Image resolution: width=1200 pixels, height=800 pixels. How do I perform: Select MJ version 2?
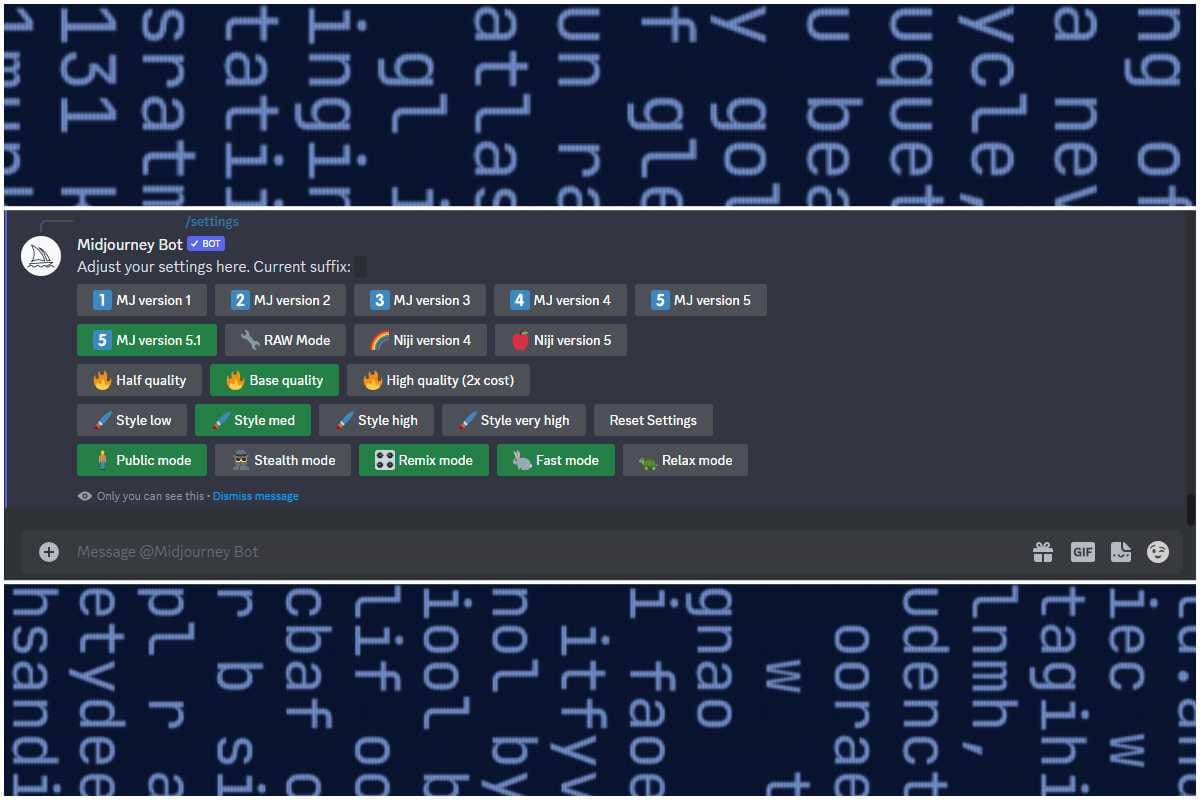(x=280, y=300)
